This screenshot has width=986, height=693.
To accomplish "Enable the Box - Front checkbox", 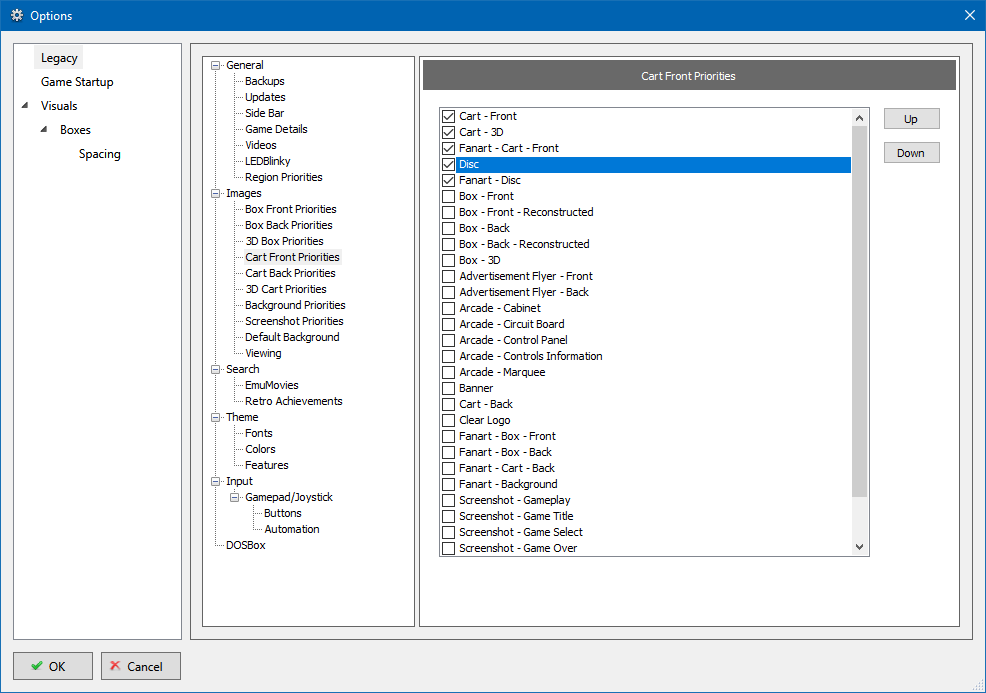I will pyautogui.click(x=448, y=196).
